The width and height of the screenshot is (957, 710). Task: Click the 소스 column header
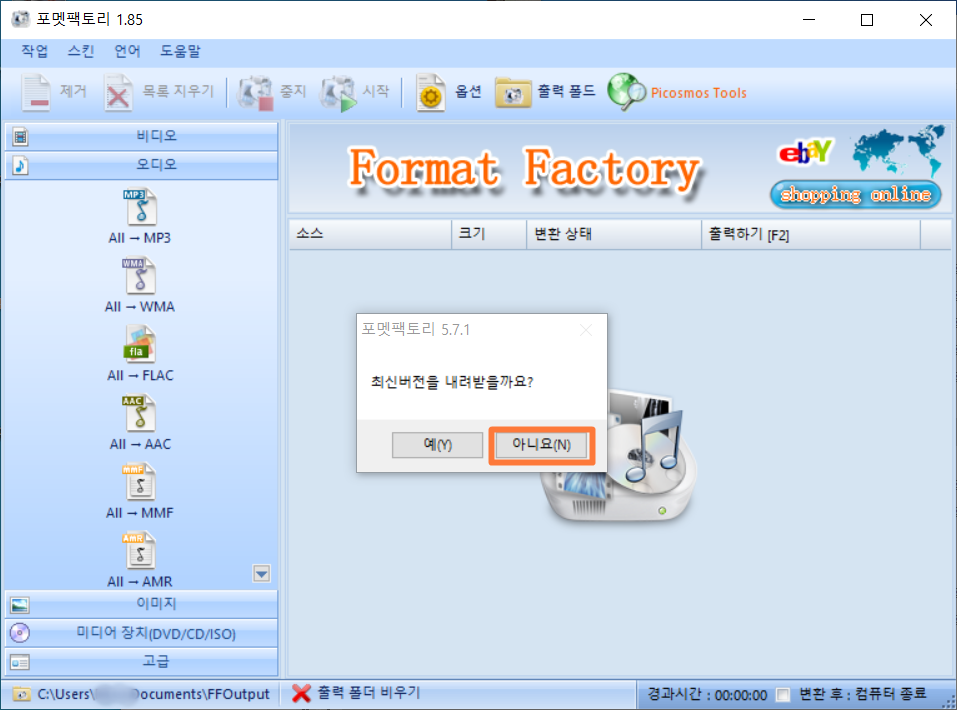(370, 234)
